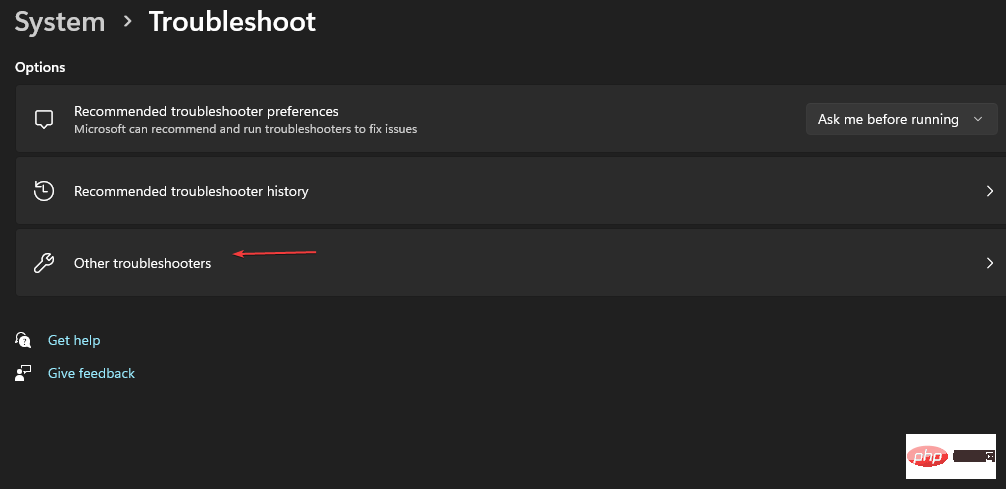The image size is (1006, 489).
Task: Expand Recommended troubleshooter history using right chevron
Action: tap(989, 191)
